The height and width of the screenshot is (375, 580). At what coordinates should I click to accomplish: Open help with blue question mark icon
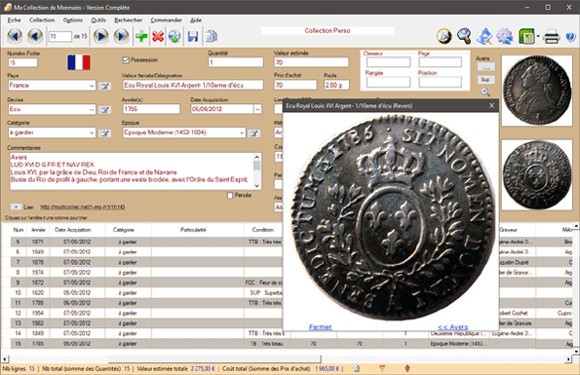(570, 37)
